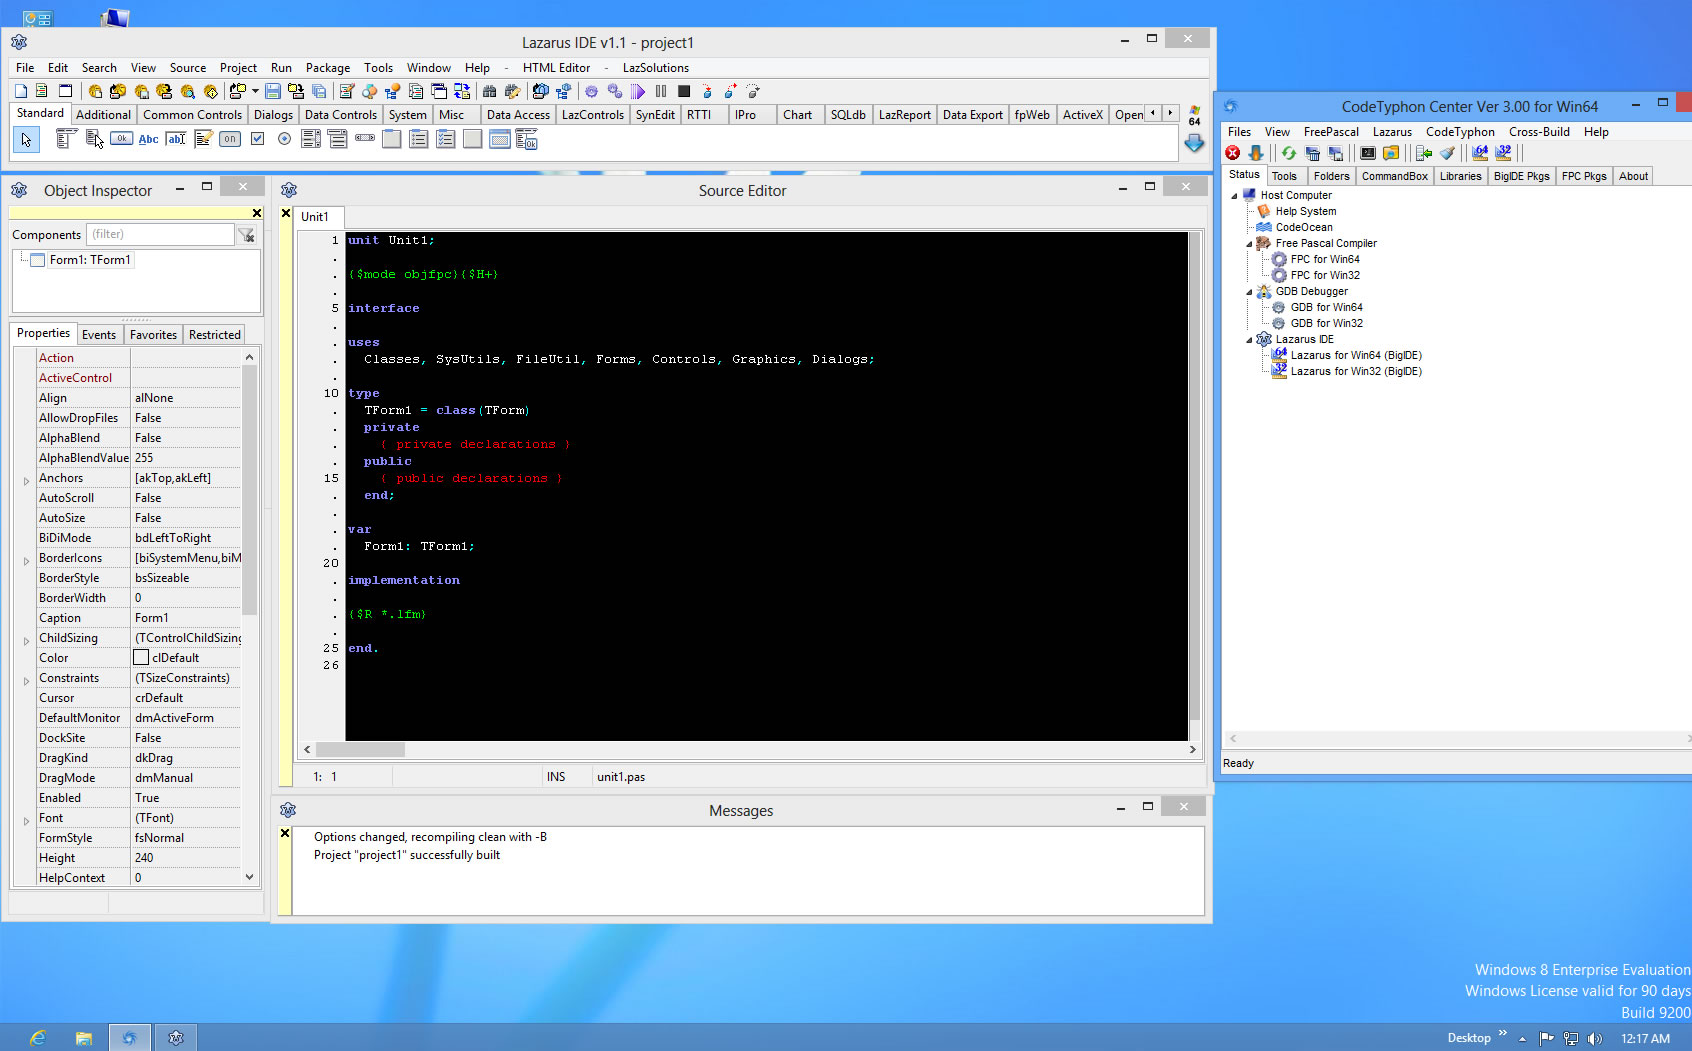Click the Object Inspector vertical scrollbar

point(250,617)
